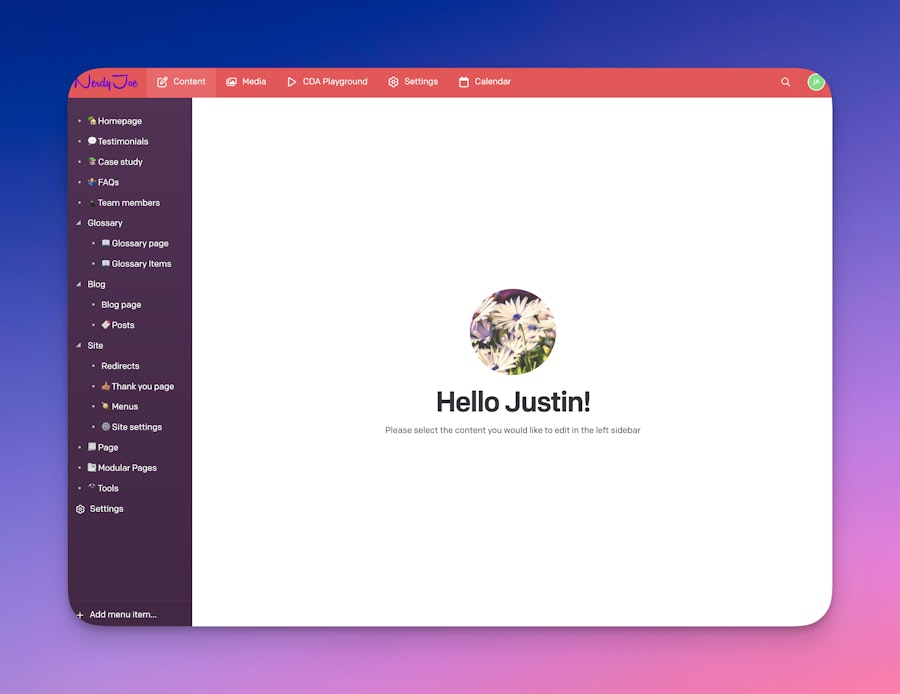900x694 pixels.
Task: Click the Thank you page thumbs-up icon
Action: (x=106, y=386)
